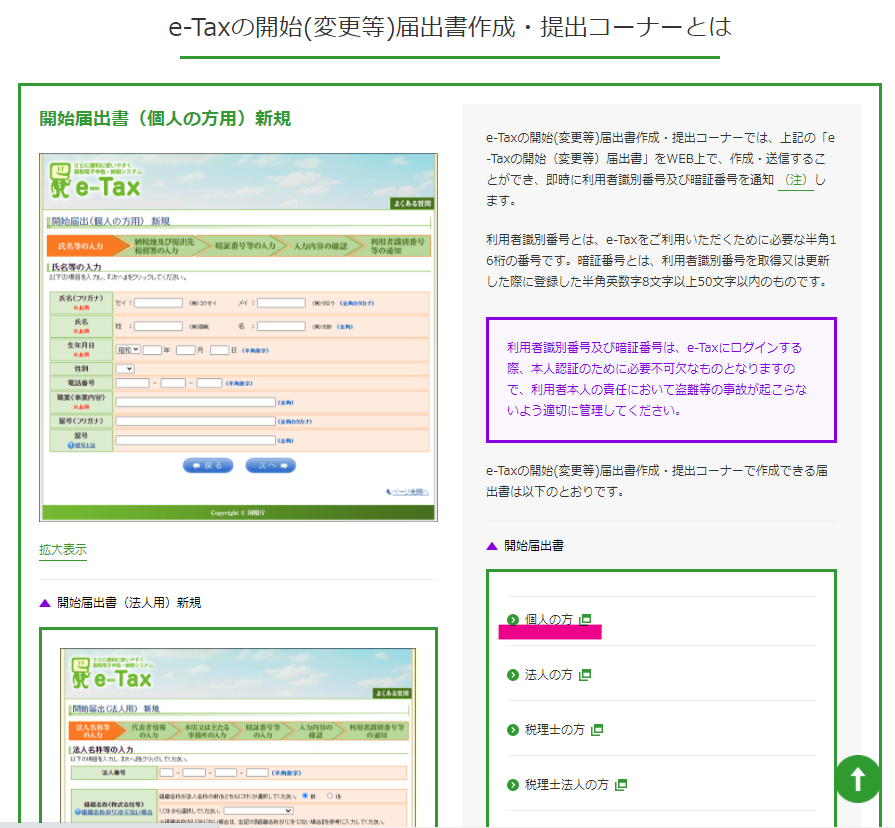The image size is (895, 828).
Task: Open the 法人の方 link
Action: 548,675
